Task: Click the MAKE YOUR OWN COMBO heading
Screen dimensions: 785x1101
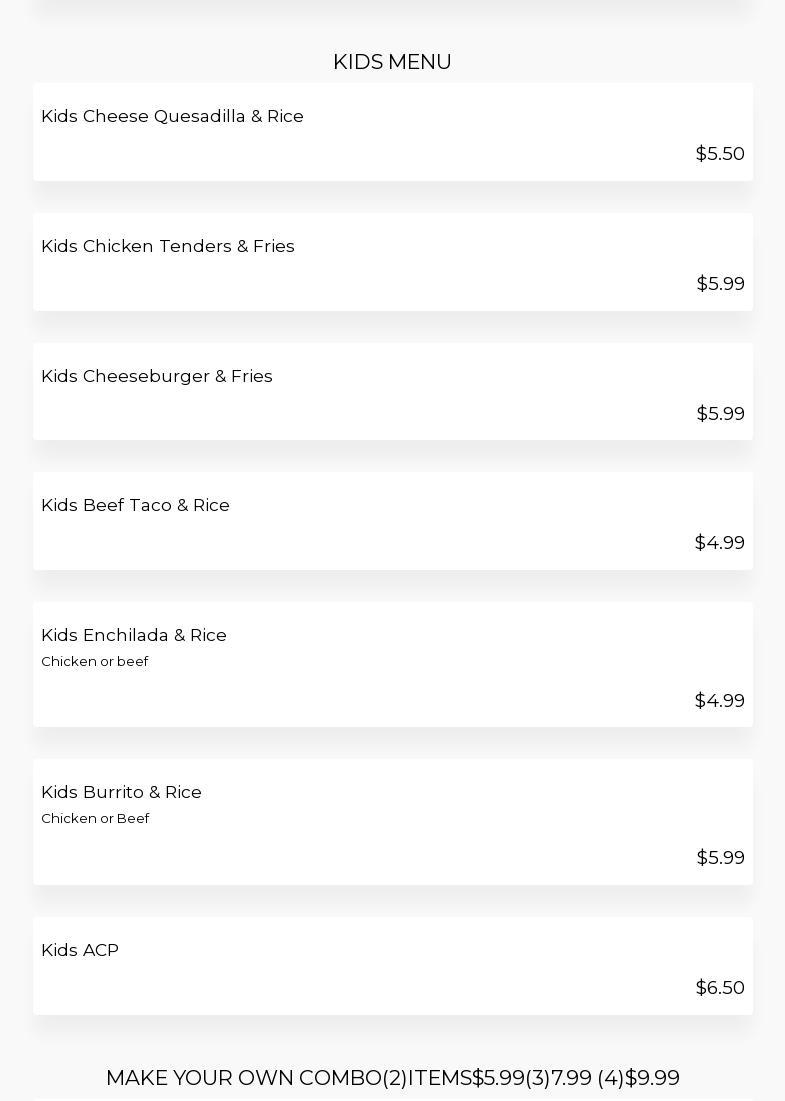Action: (392, 1078)
